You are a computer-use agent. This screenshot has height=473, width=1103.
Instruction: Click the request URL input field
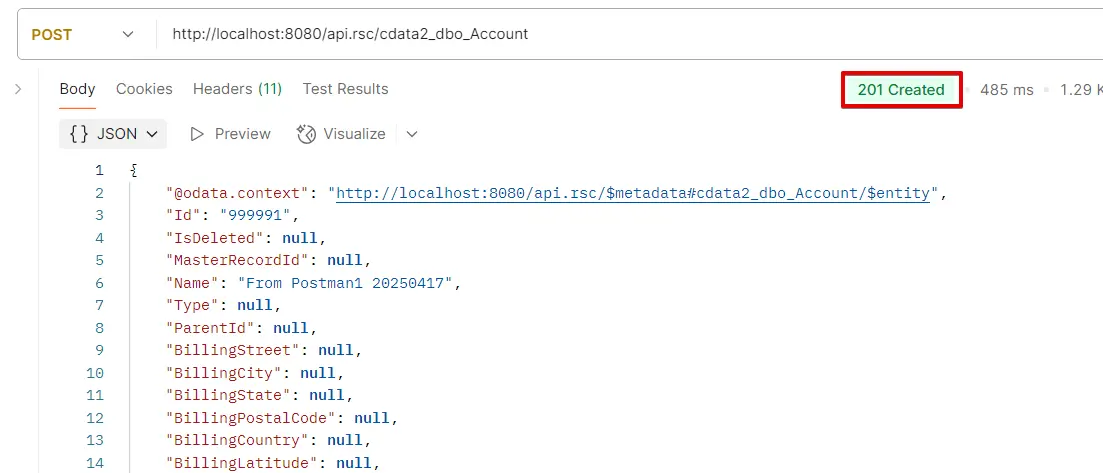(600, 34)
